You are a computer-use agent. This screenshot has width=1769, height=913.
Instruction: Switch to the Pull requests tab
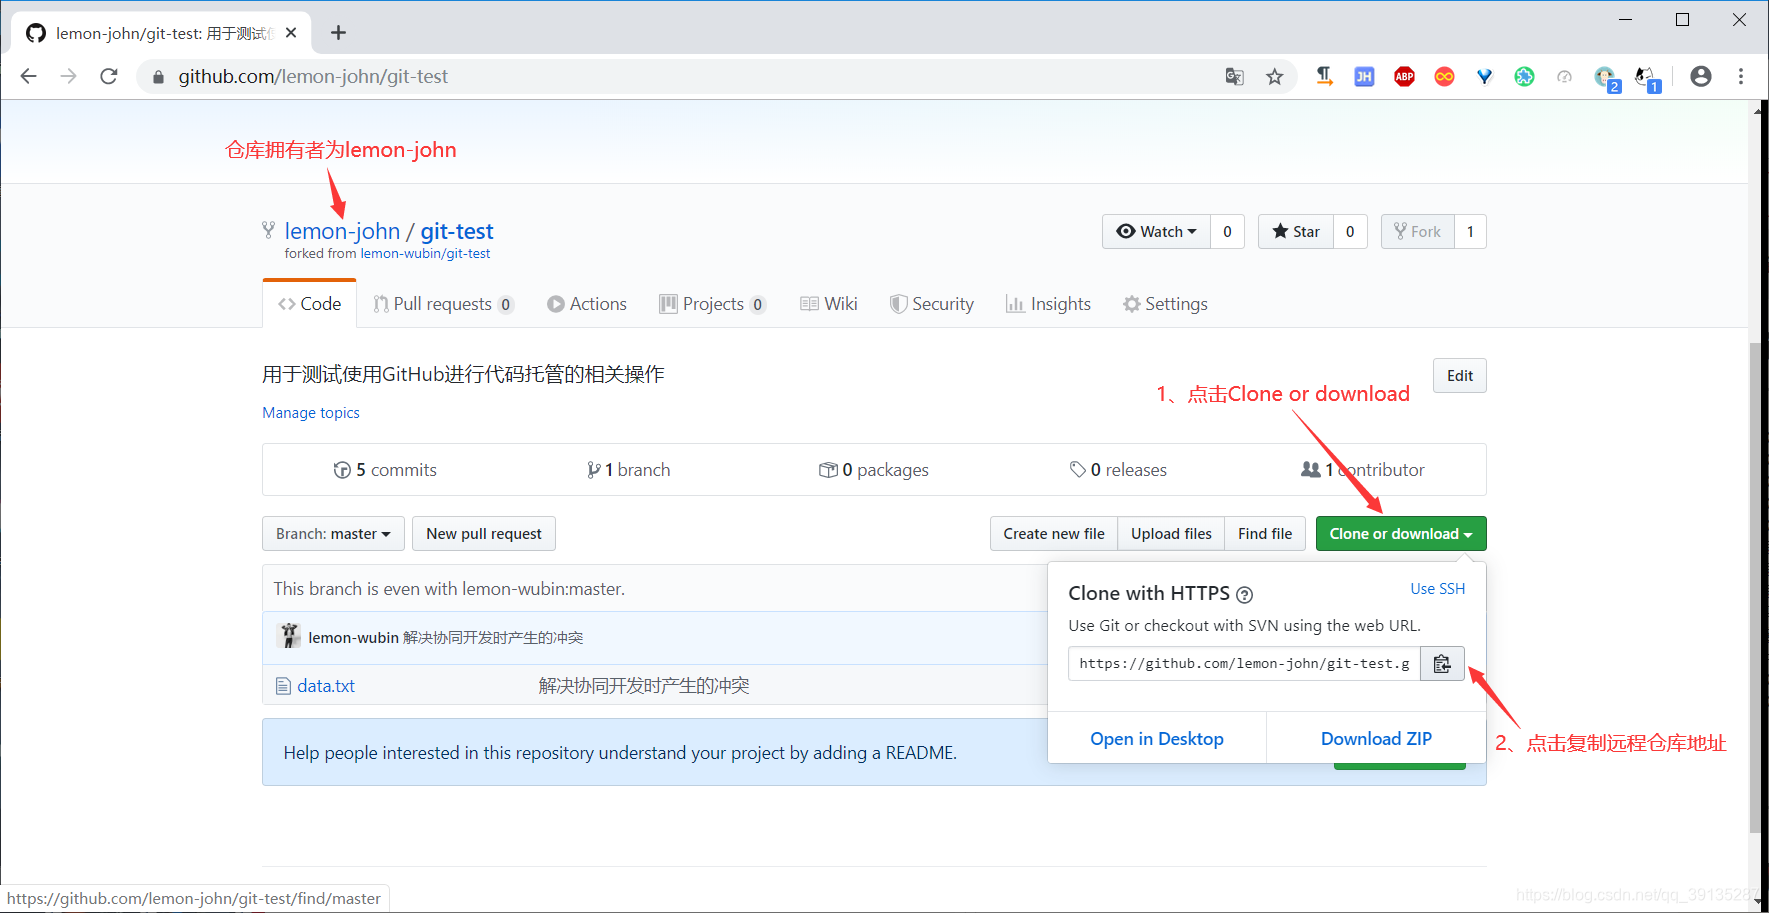443,304
